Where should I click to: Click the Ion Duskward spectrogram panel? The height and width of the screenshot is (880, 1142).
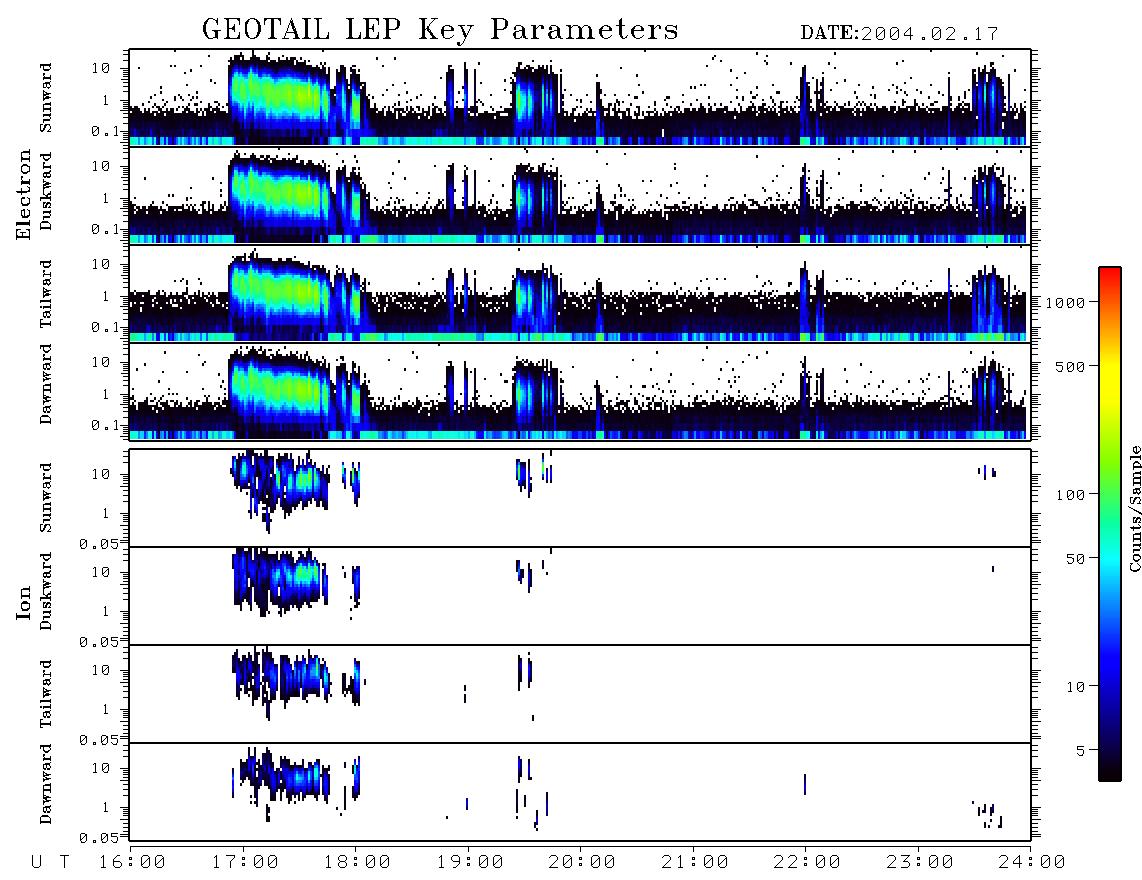[580, 596]
